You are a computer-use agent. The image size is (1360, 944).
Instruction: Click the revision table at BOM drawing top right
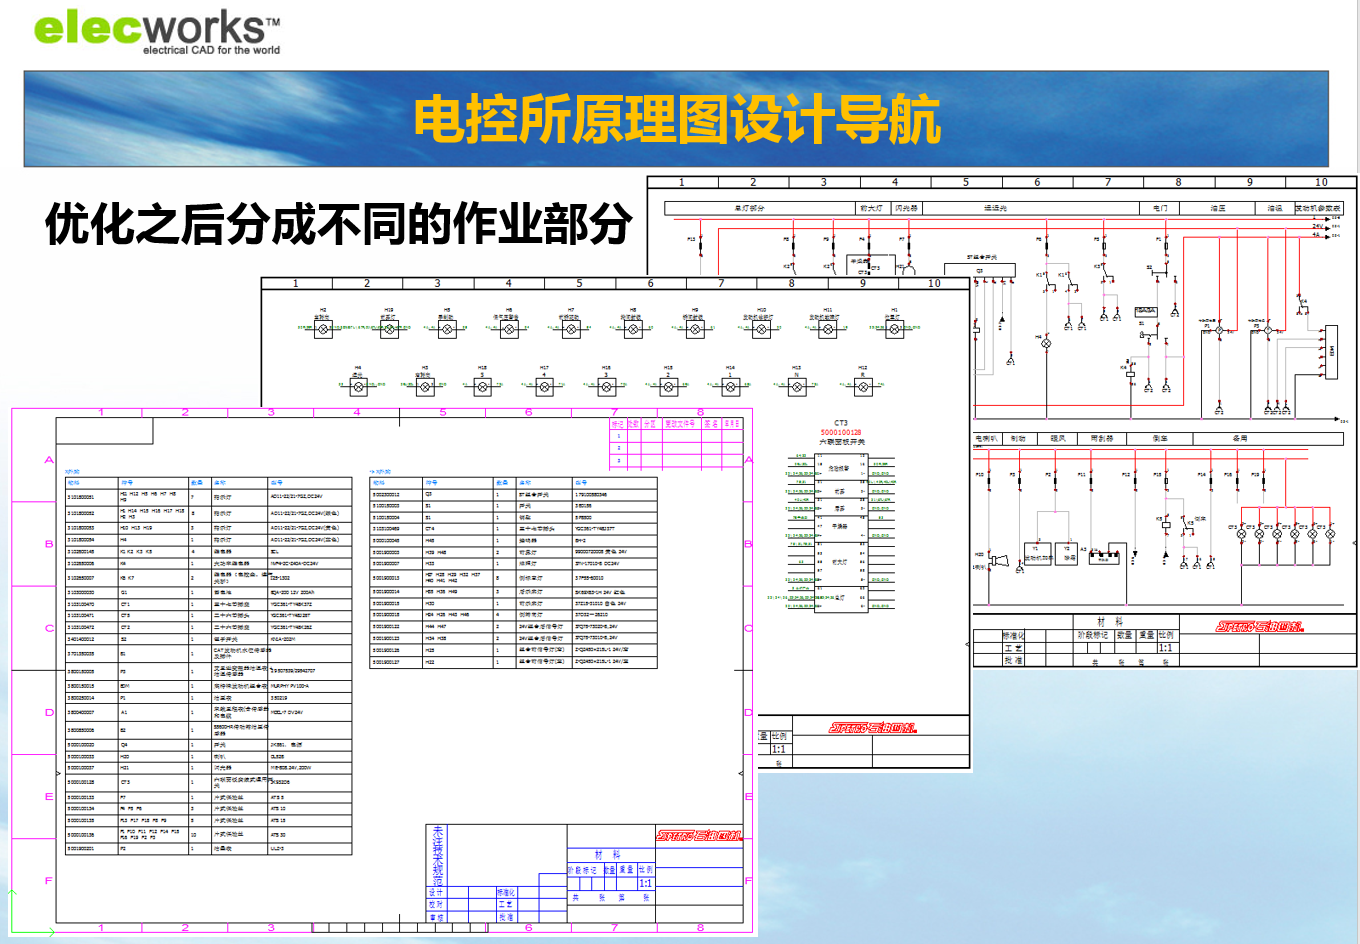point(676,444)
